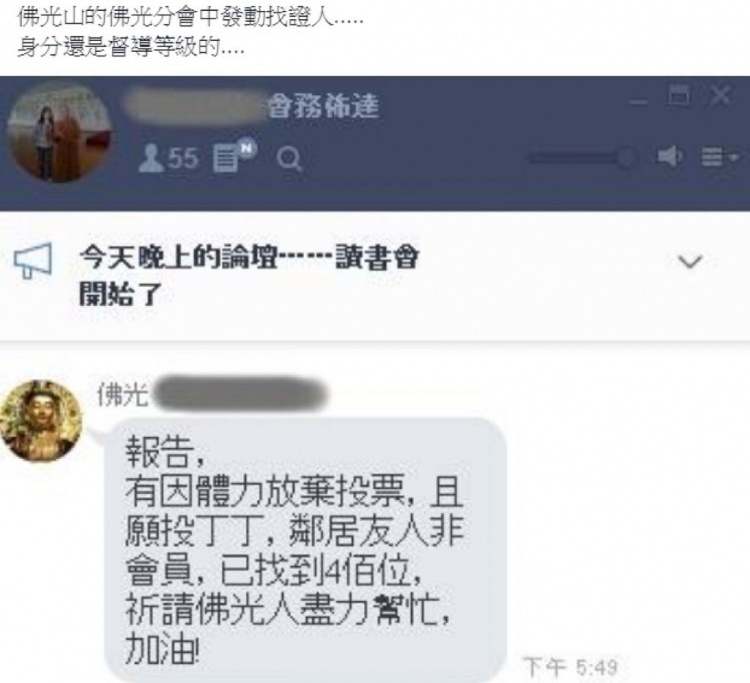The image size is (750, 683).
Task: Open the member list showing 55 people
Action: coord(168,158)
